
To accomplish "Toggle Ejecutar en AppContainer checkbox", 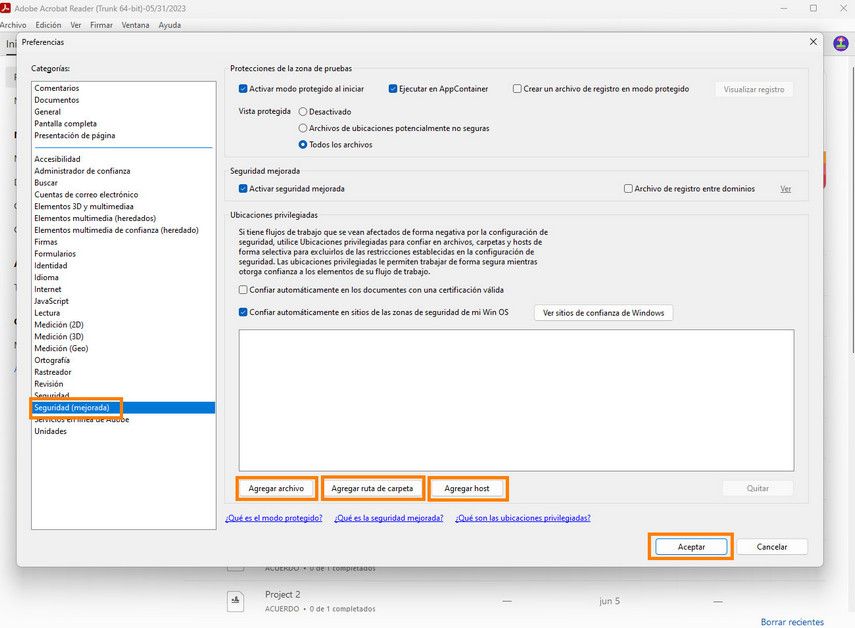I will click(x=393, y=88).
